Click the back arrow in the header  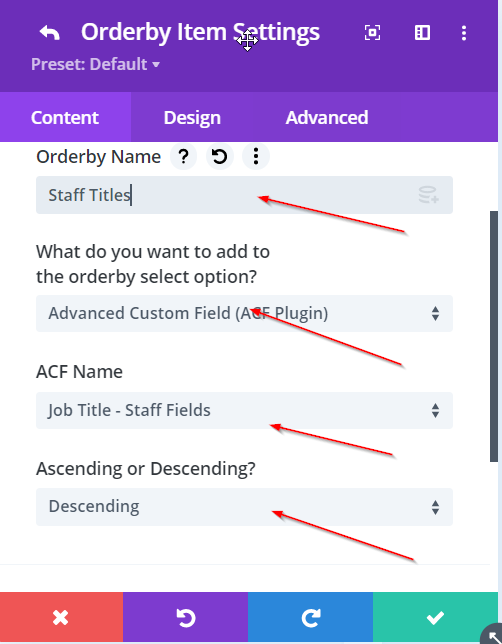coord(50,32)
